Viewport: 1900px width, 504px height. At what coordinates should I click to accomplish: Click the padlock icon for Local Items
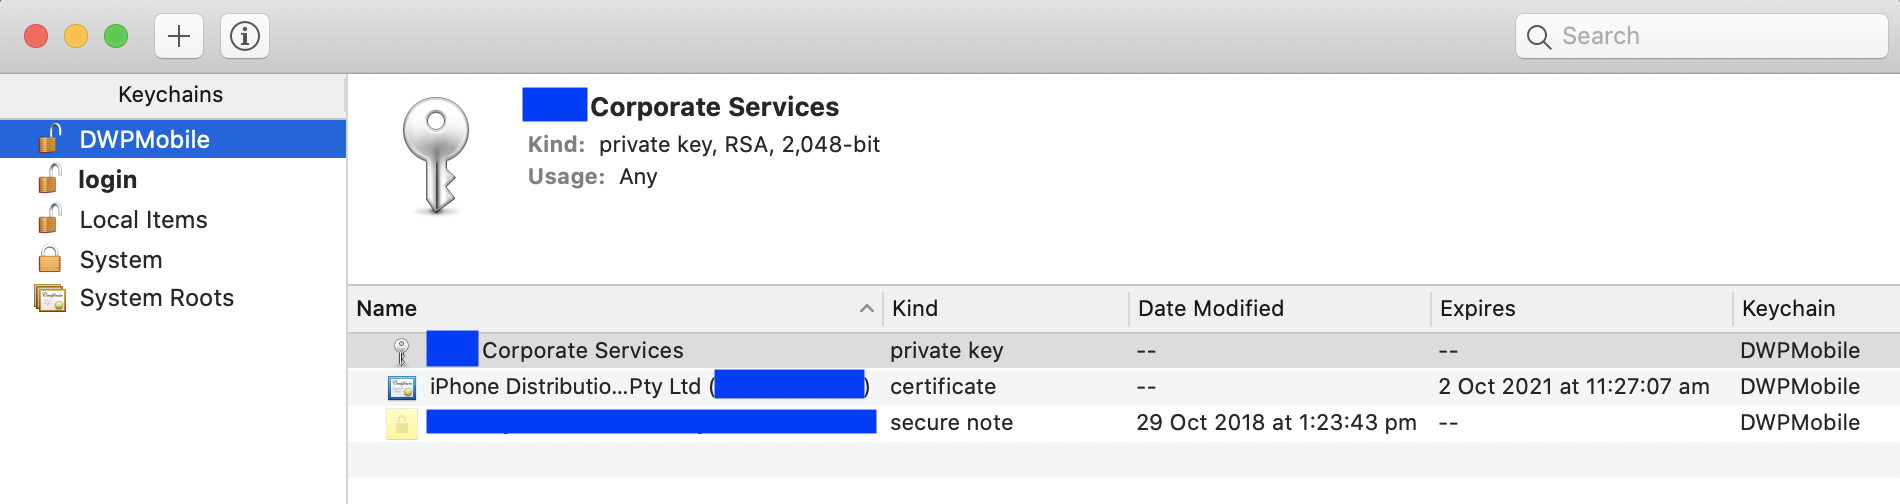[x=50, y=219]
